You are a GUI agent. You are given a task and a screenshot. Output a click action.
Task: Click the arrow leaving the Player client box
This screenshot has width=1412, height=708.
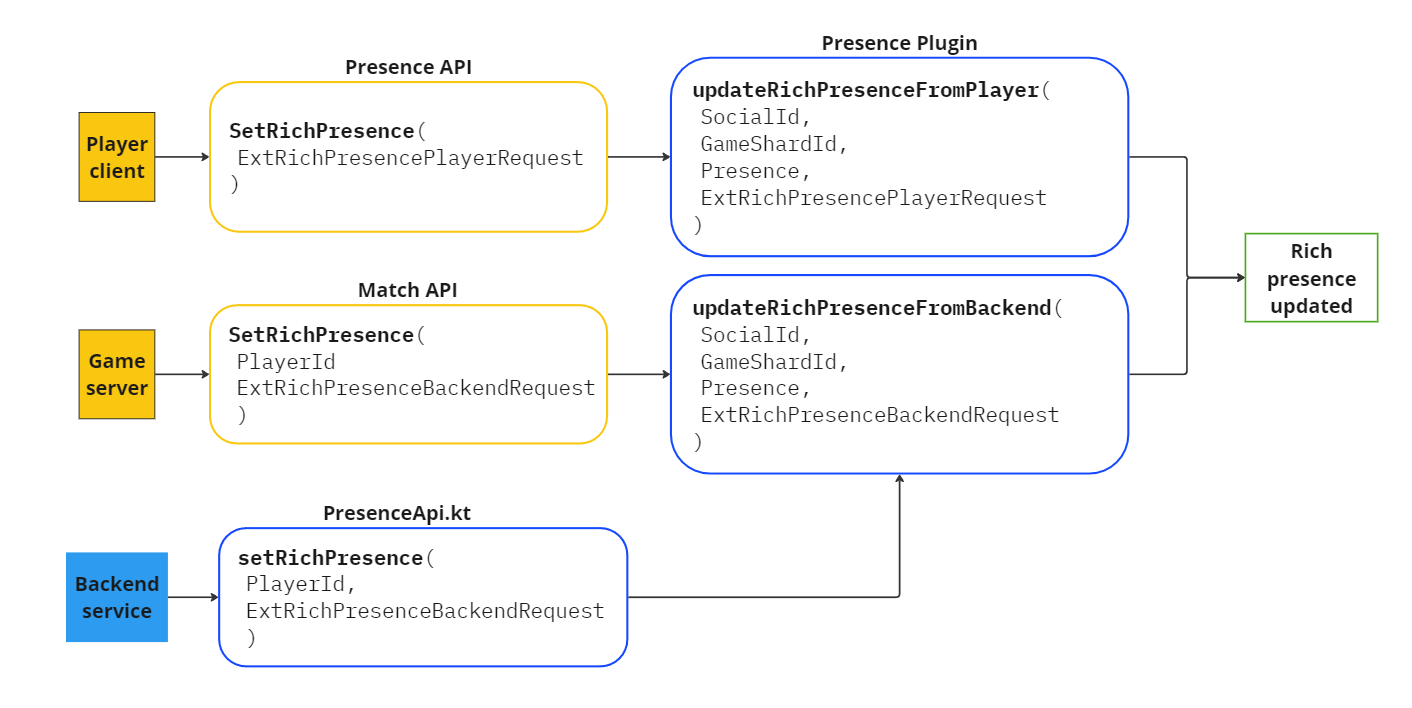click(182, 157)
